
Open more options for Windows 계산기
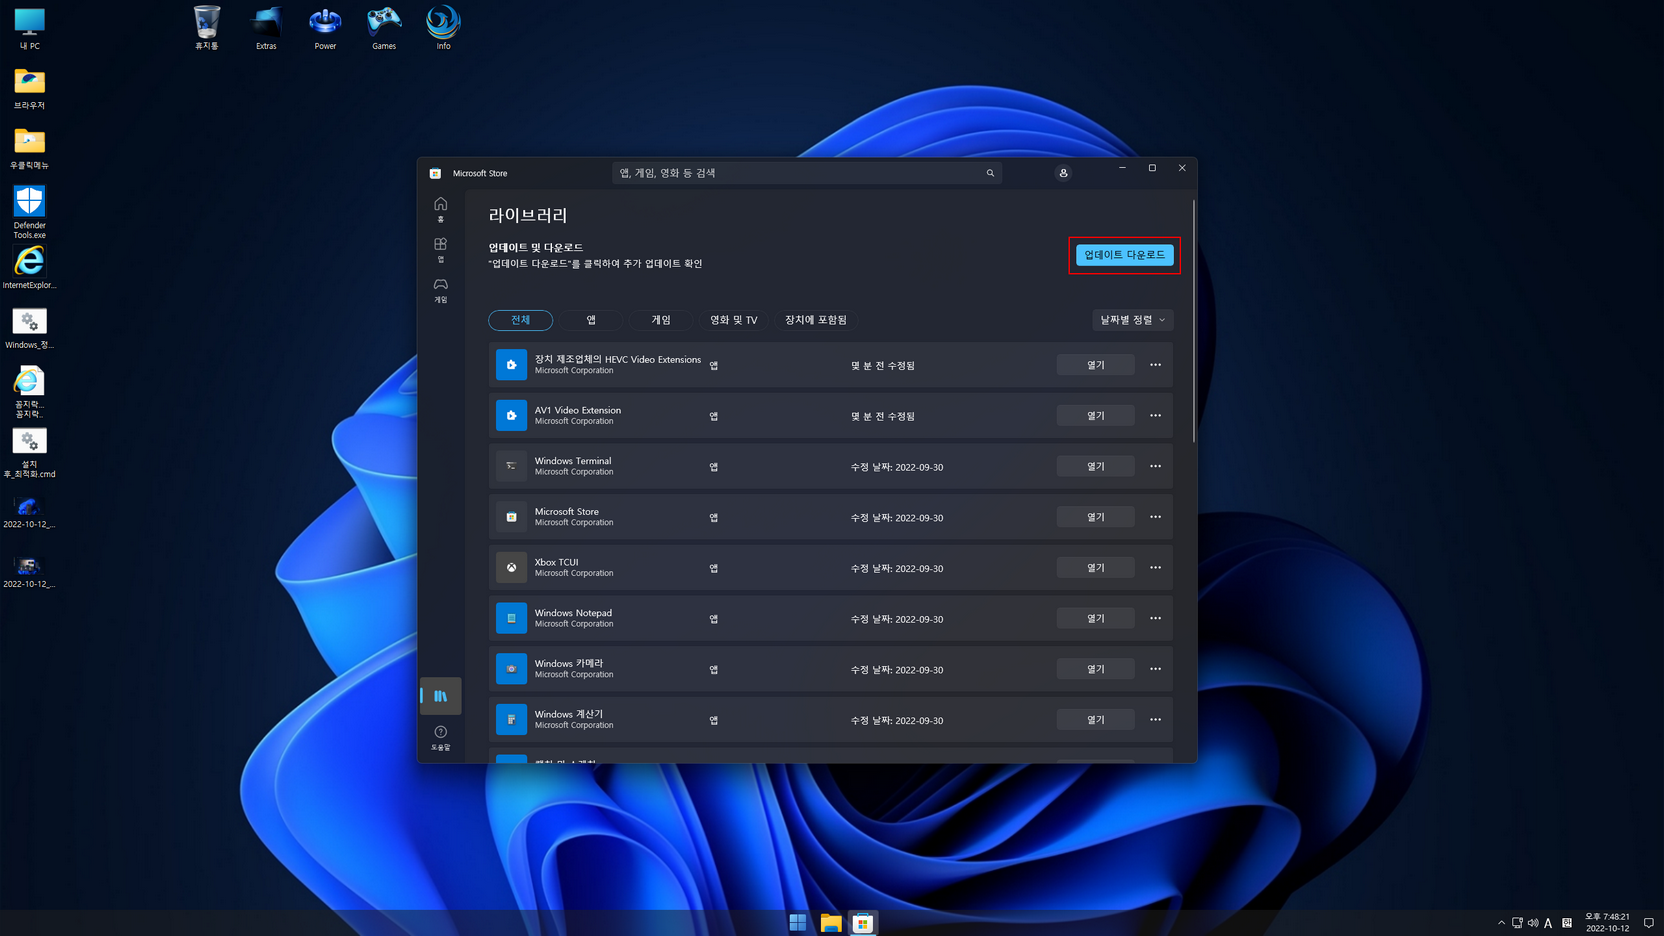coord(1155,719)
